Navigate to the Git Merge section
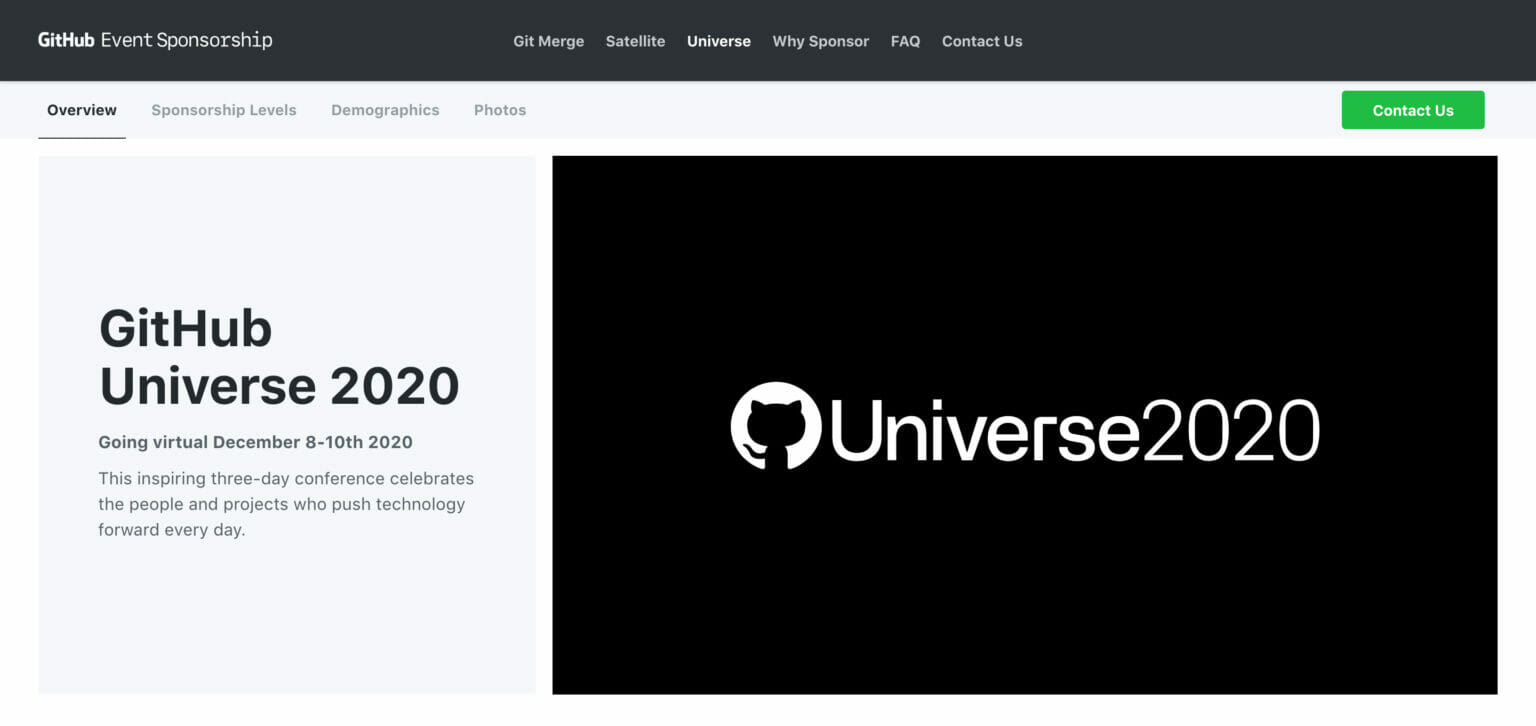 tap(548, 41)
